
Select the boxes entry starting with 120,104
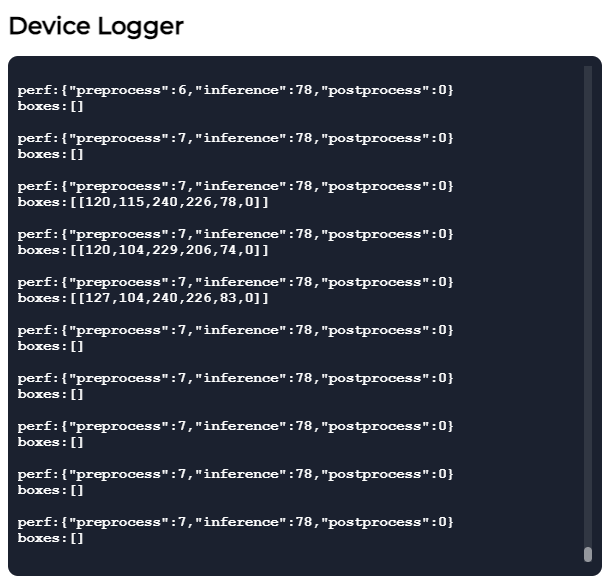click(x=143, y=250)
